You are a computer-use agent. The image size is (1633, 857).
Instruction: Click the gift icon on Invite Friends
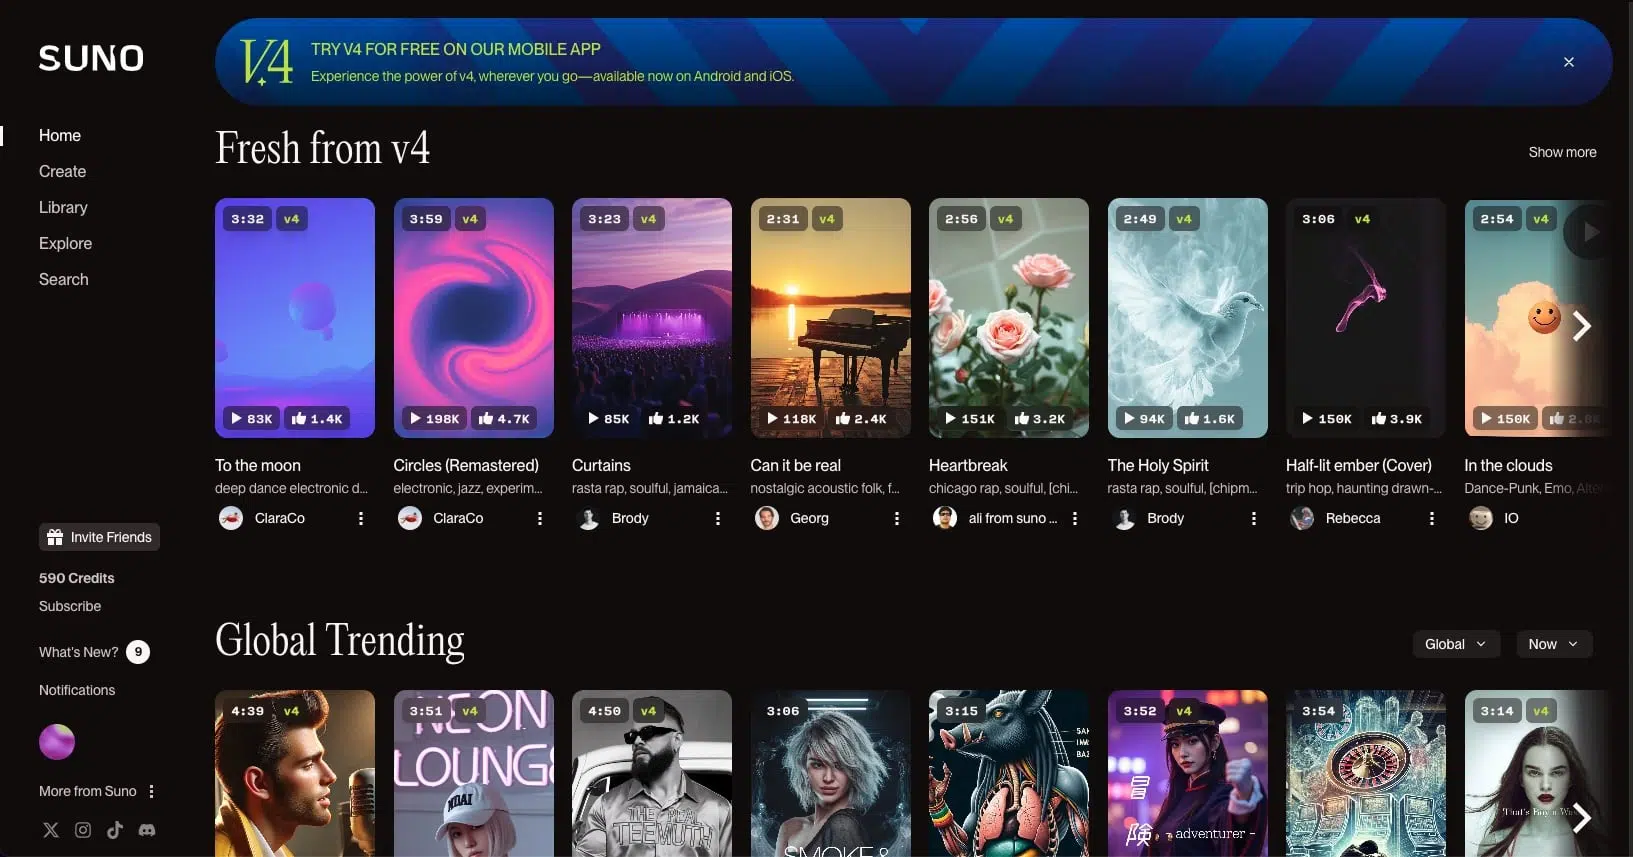tap(55, 537)
